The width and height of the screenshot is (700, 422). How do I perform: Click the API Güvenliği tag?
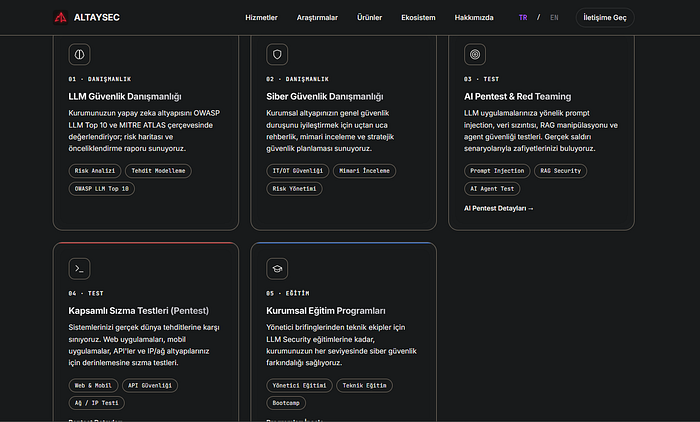tap(150, 385)
